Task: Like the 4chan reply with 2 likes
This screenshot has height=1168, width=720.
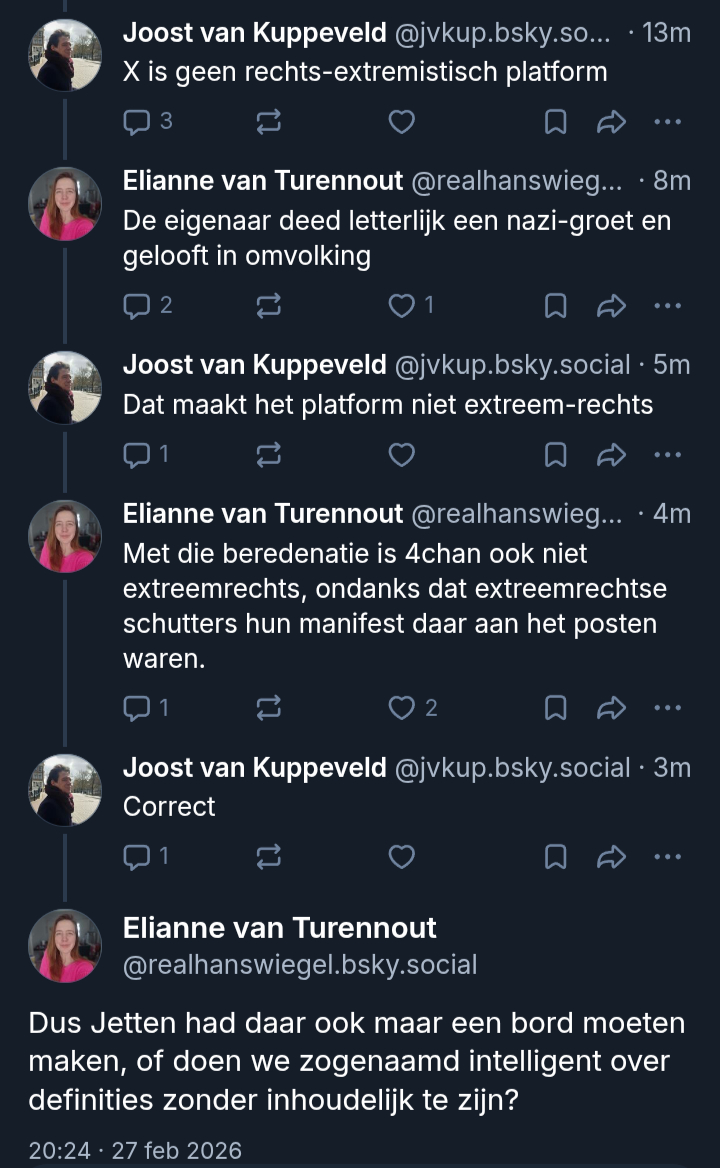Action: 401,708
